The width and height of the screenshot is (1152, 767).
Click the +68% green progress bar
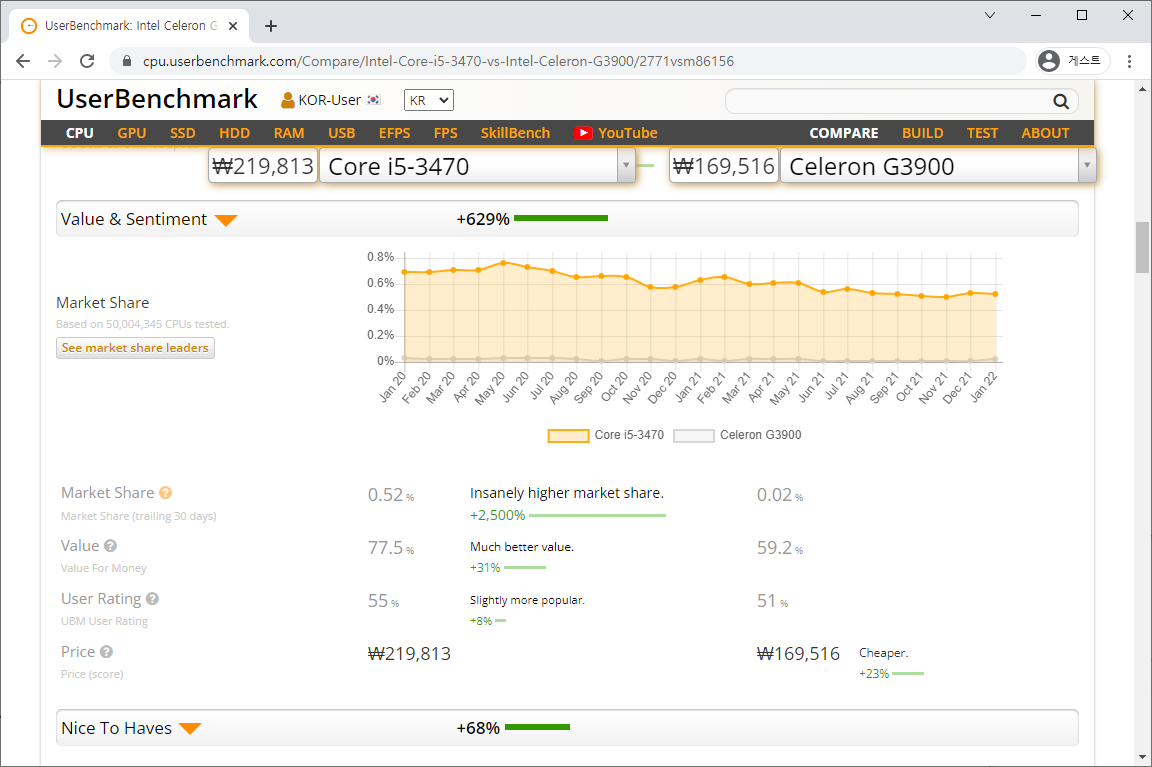coord(537,727)
